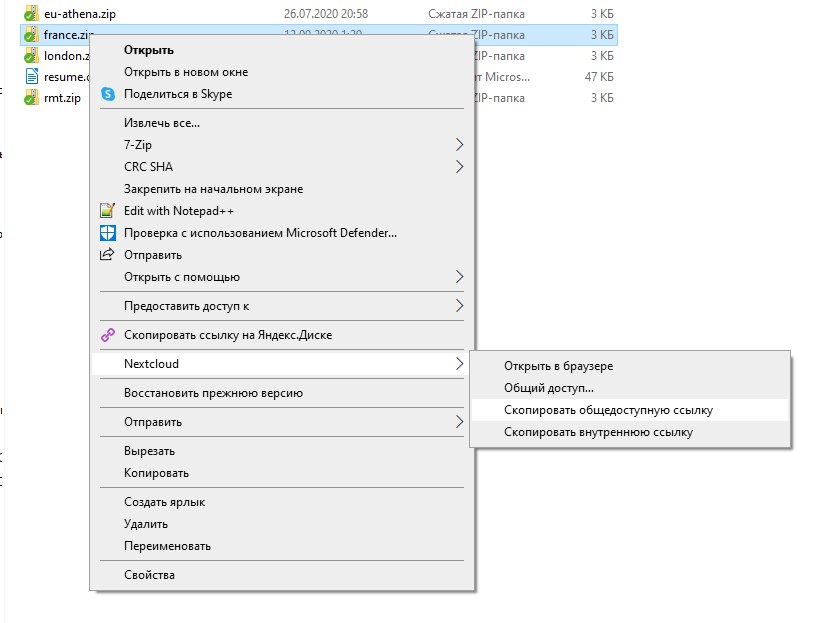Click the eu-athena.zip file icon
The width and height of the screenshot is (829, 623).
coord(32,13)
